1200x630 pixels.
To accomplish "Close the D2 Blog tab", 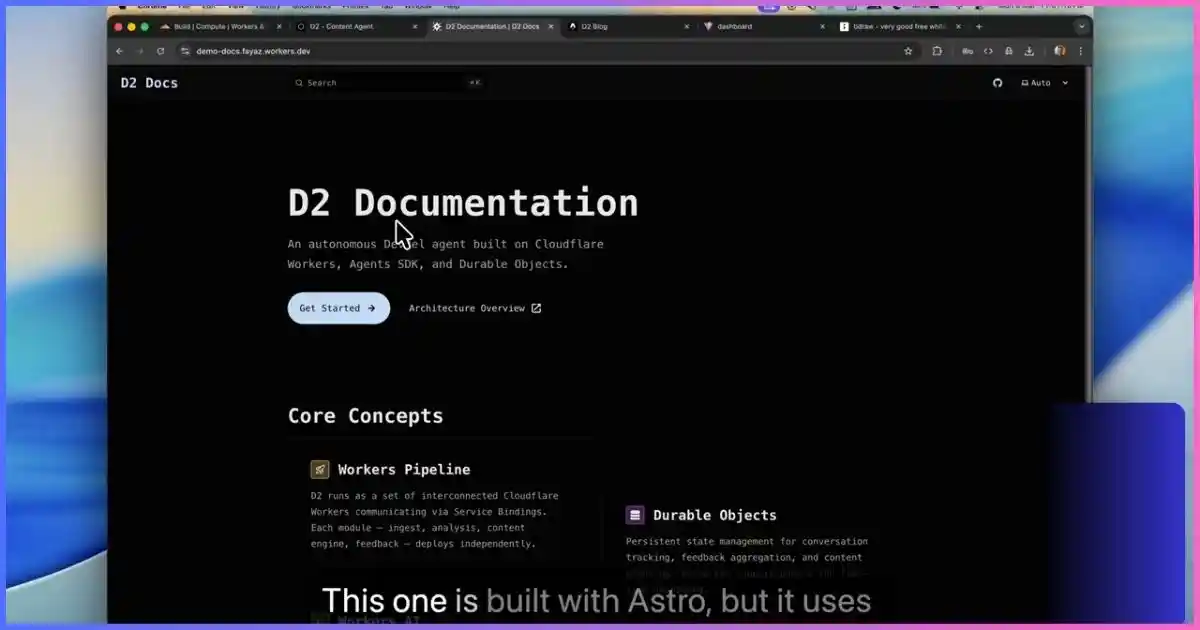I will (x=686, y=26).
